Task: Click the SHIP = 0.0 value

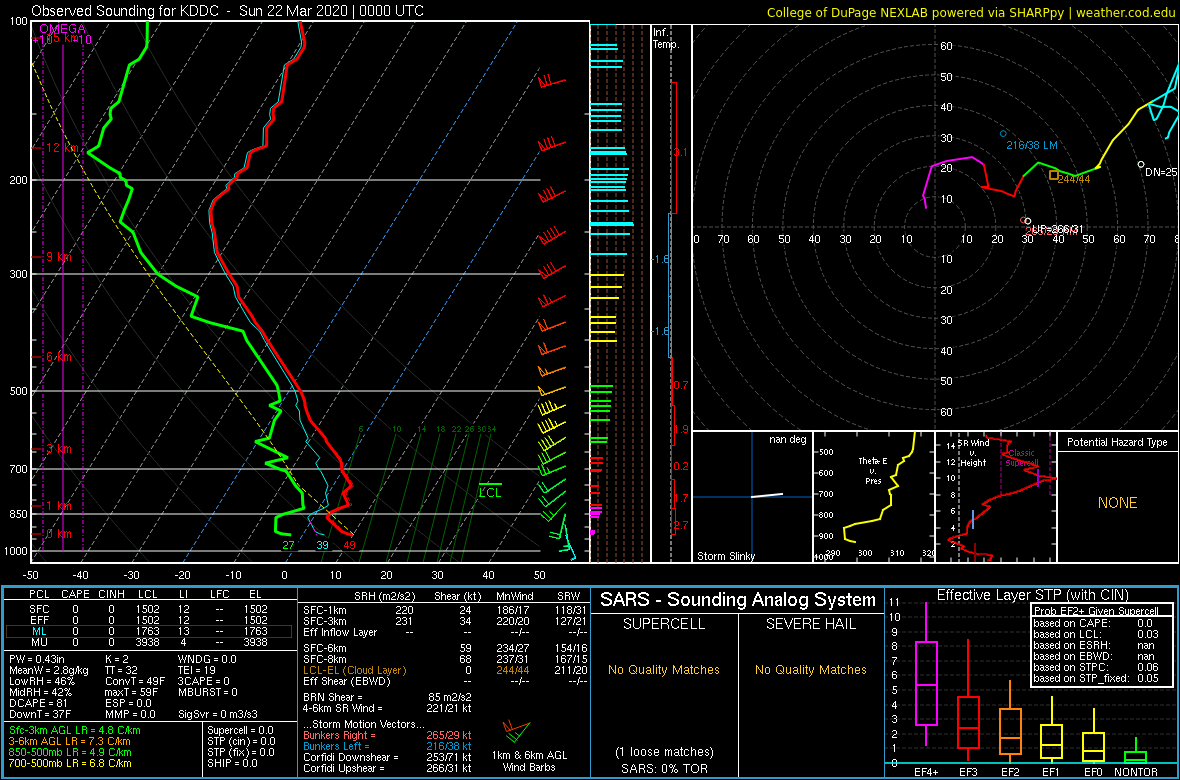Action: click(235, 762)
